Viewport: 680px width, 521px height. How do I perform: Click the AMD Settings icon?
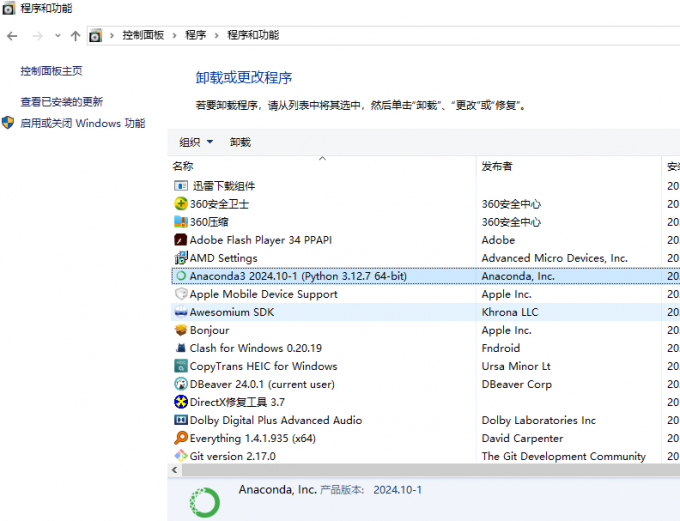181,257
